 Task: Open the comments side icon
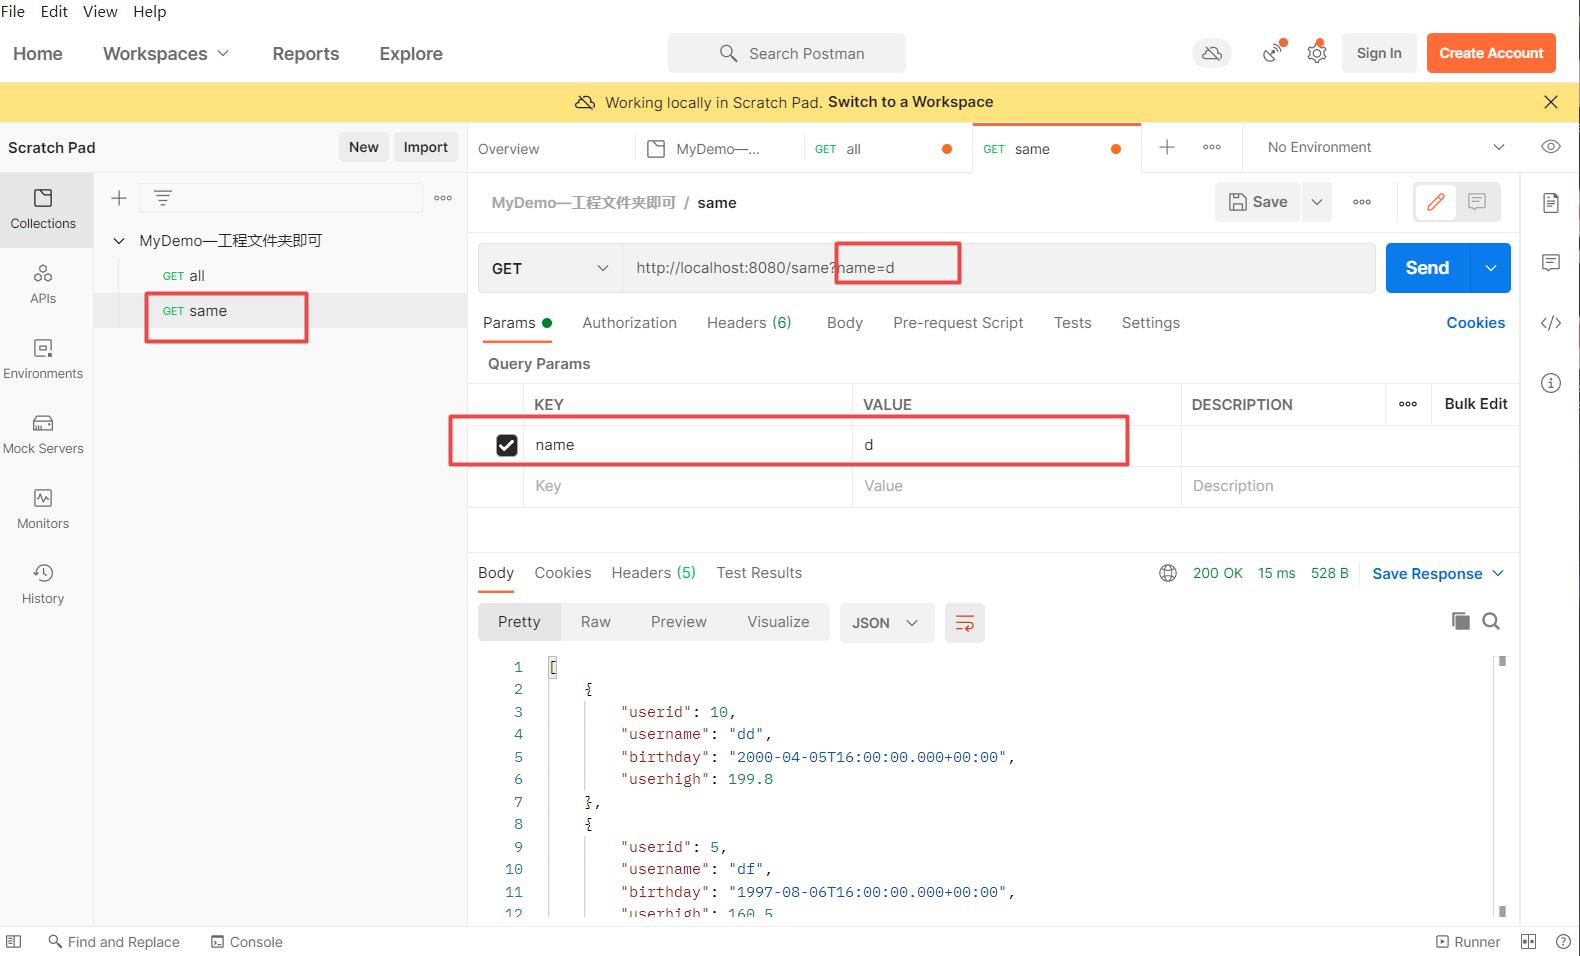[x=1551, y=263]
